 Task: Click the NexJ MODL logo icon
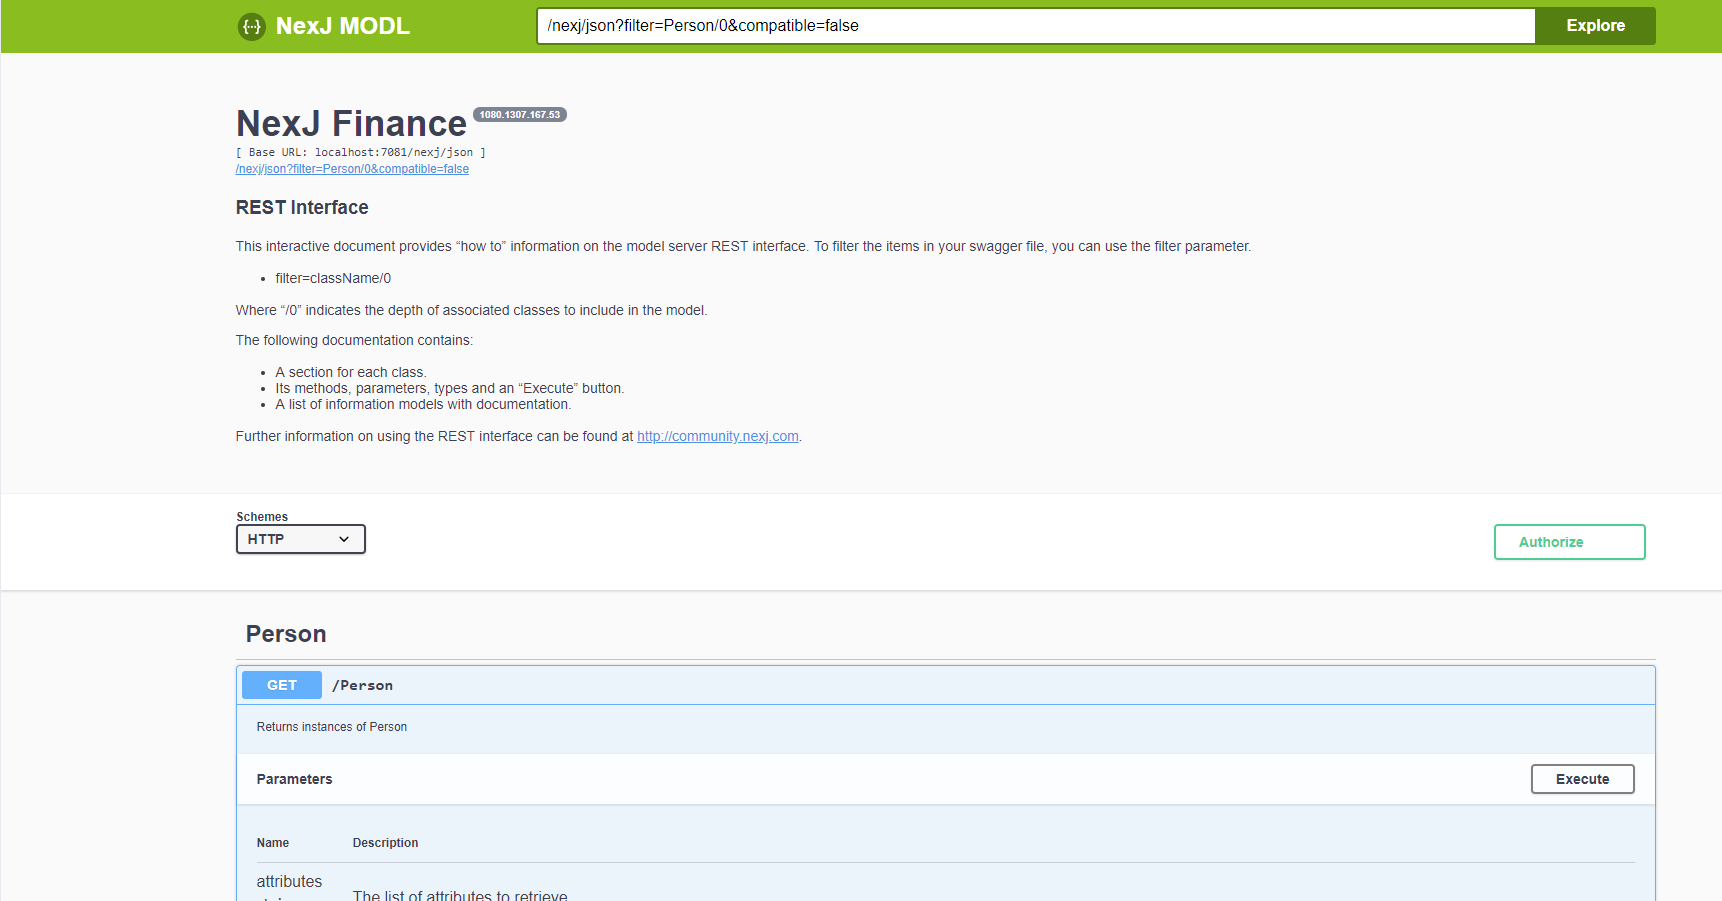point(251,27)
